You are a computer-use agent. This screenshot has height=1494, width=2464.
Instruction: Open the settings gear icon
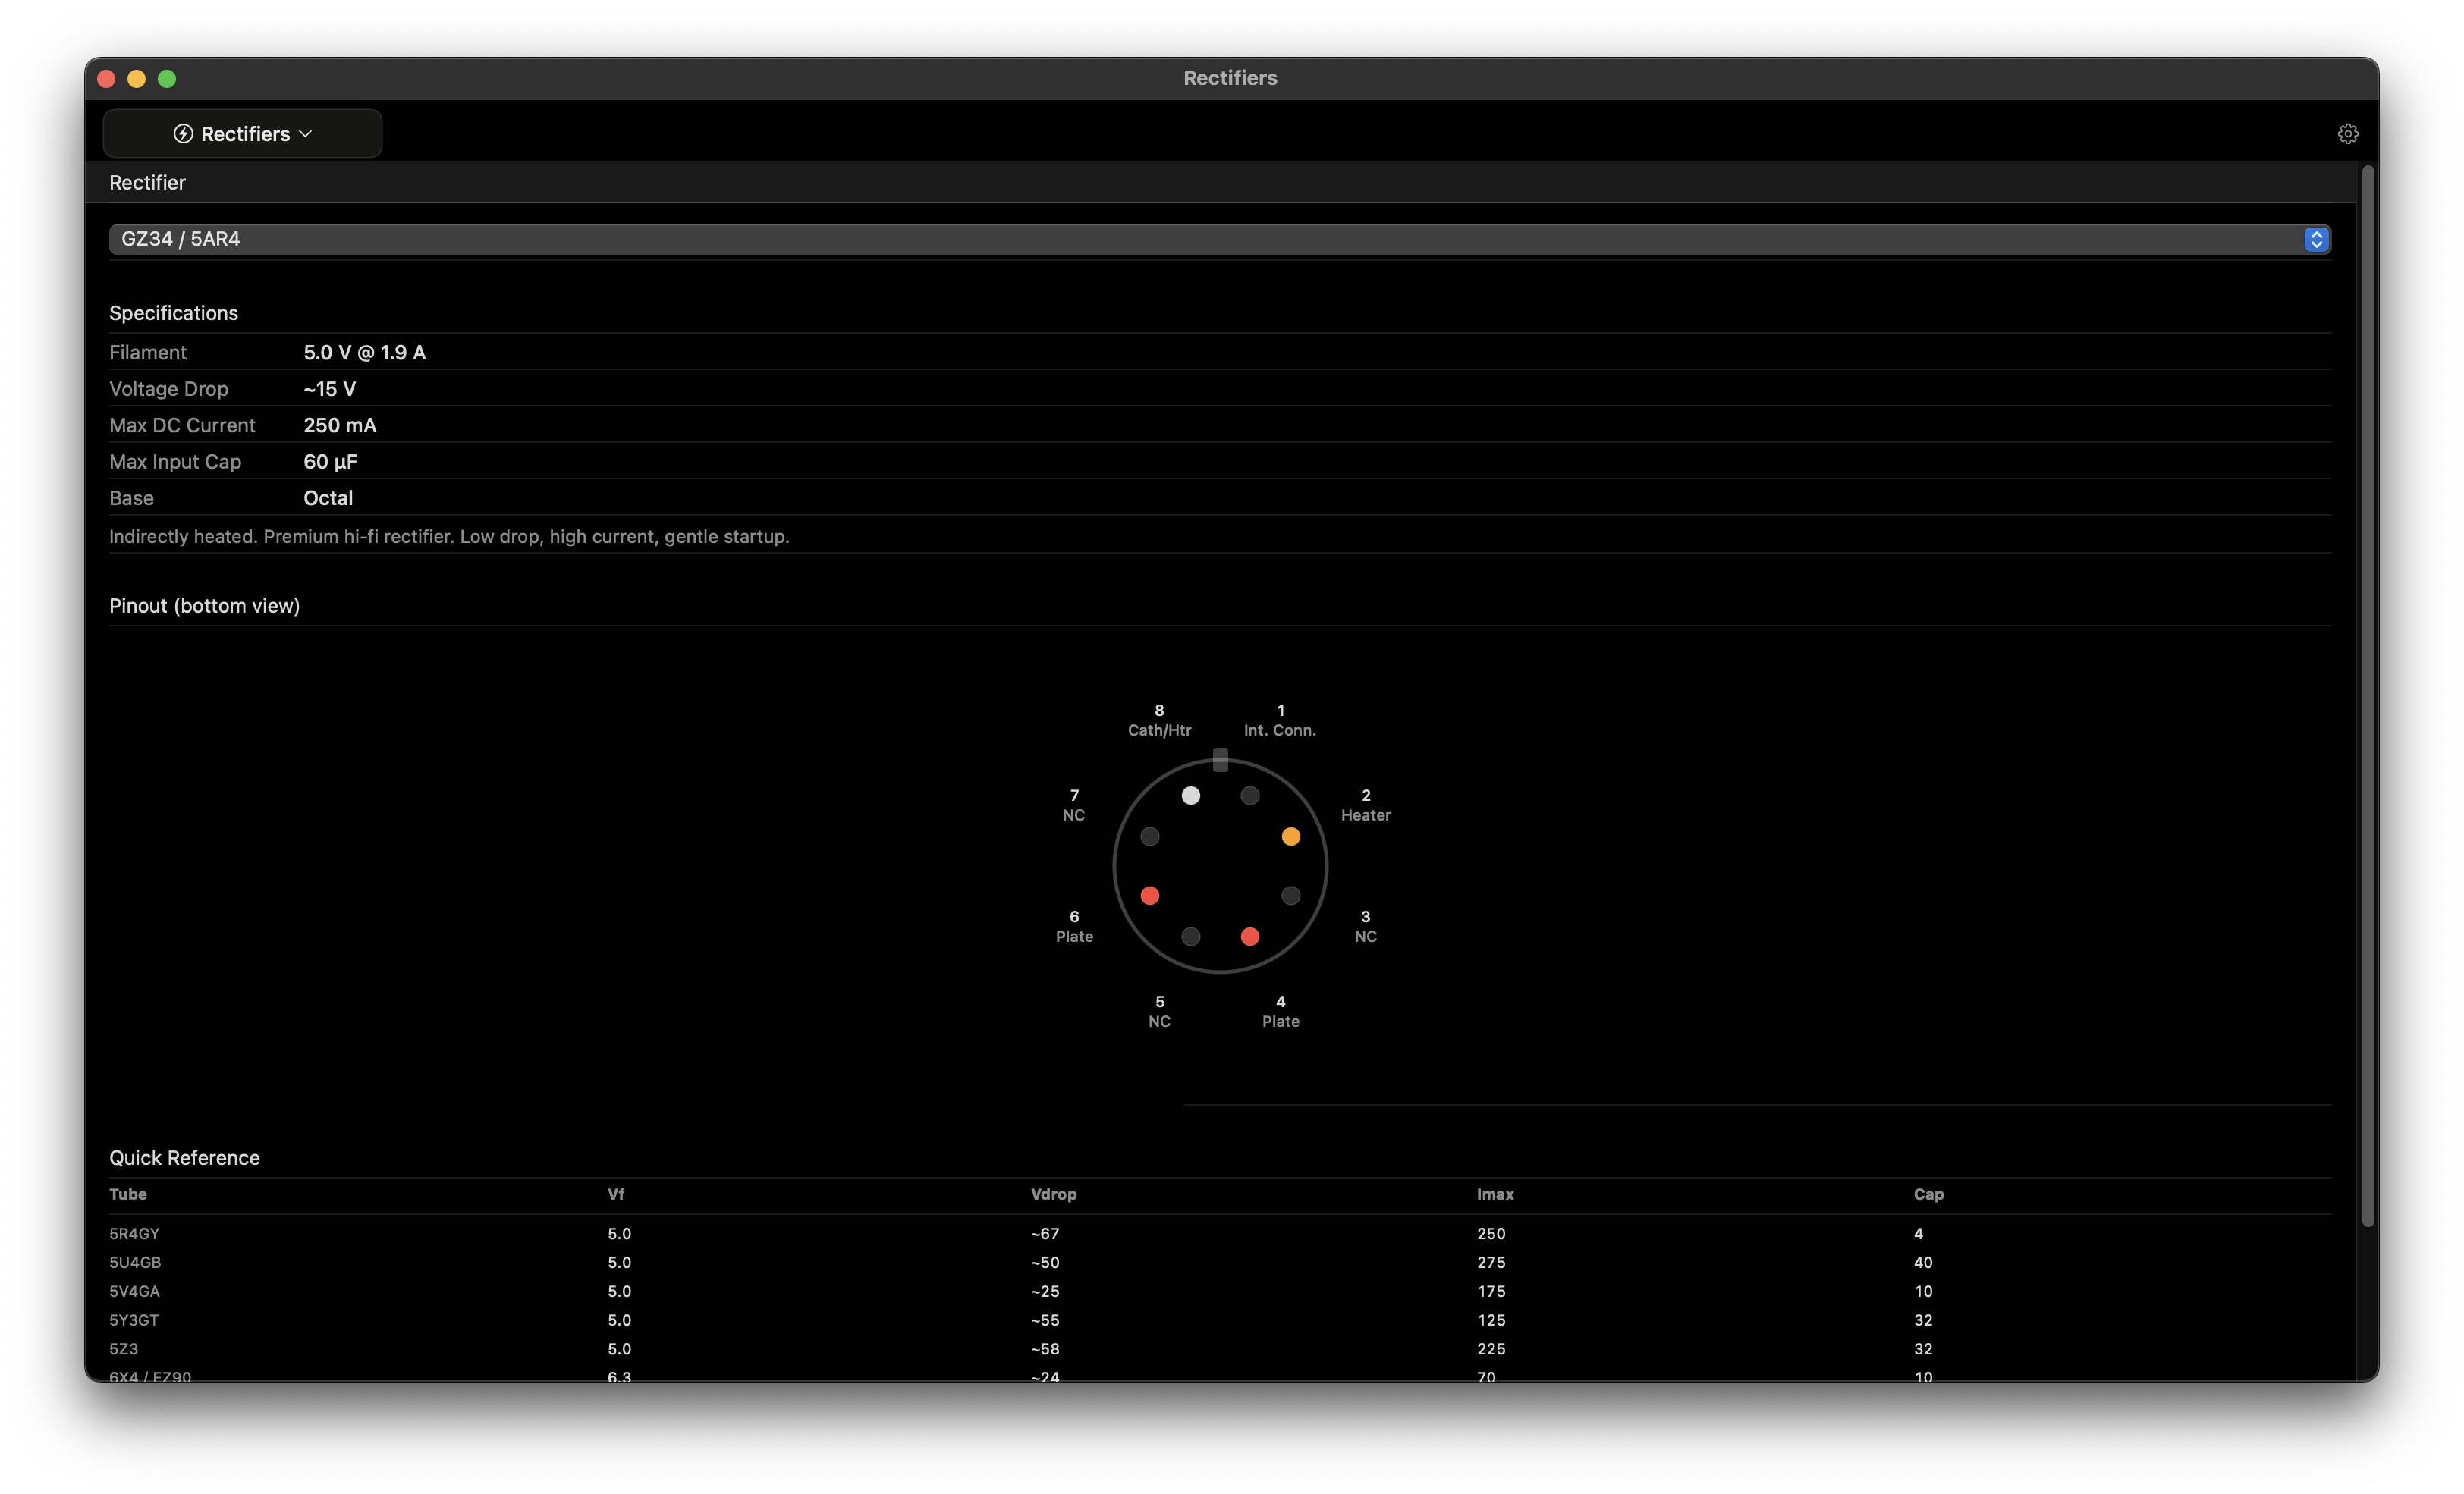tap(2347, 134)
